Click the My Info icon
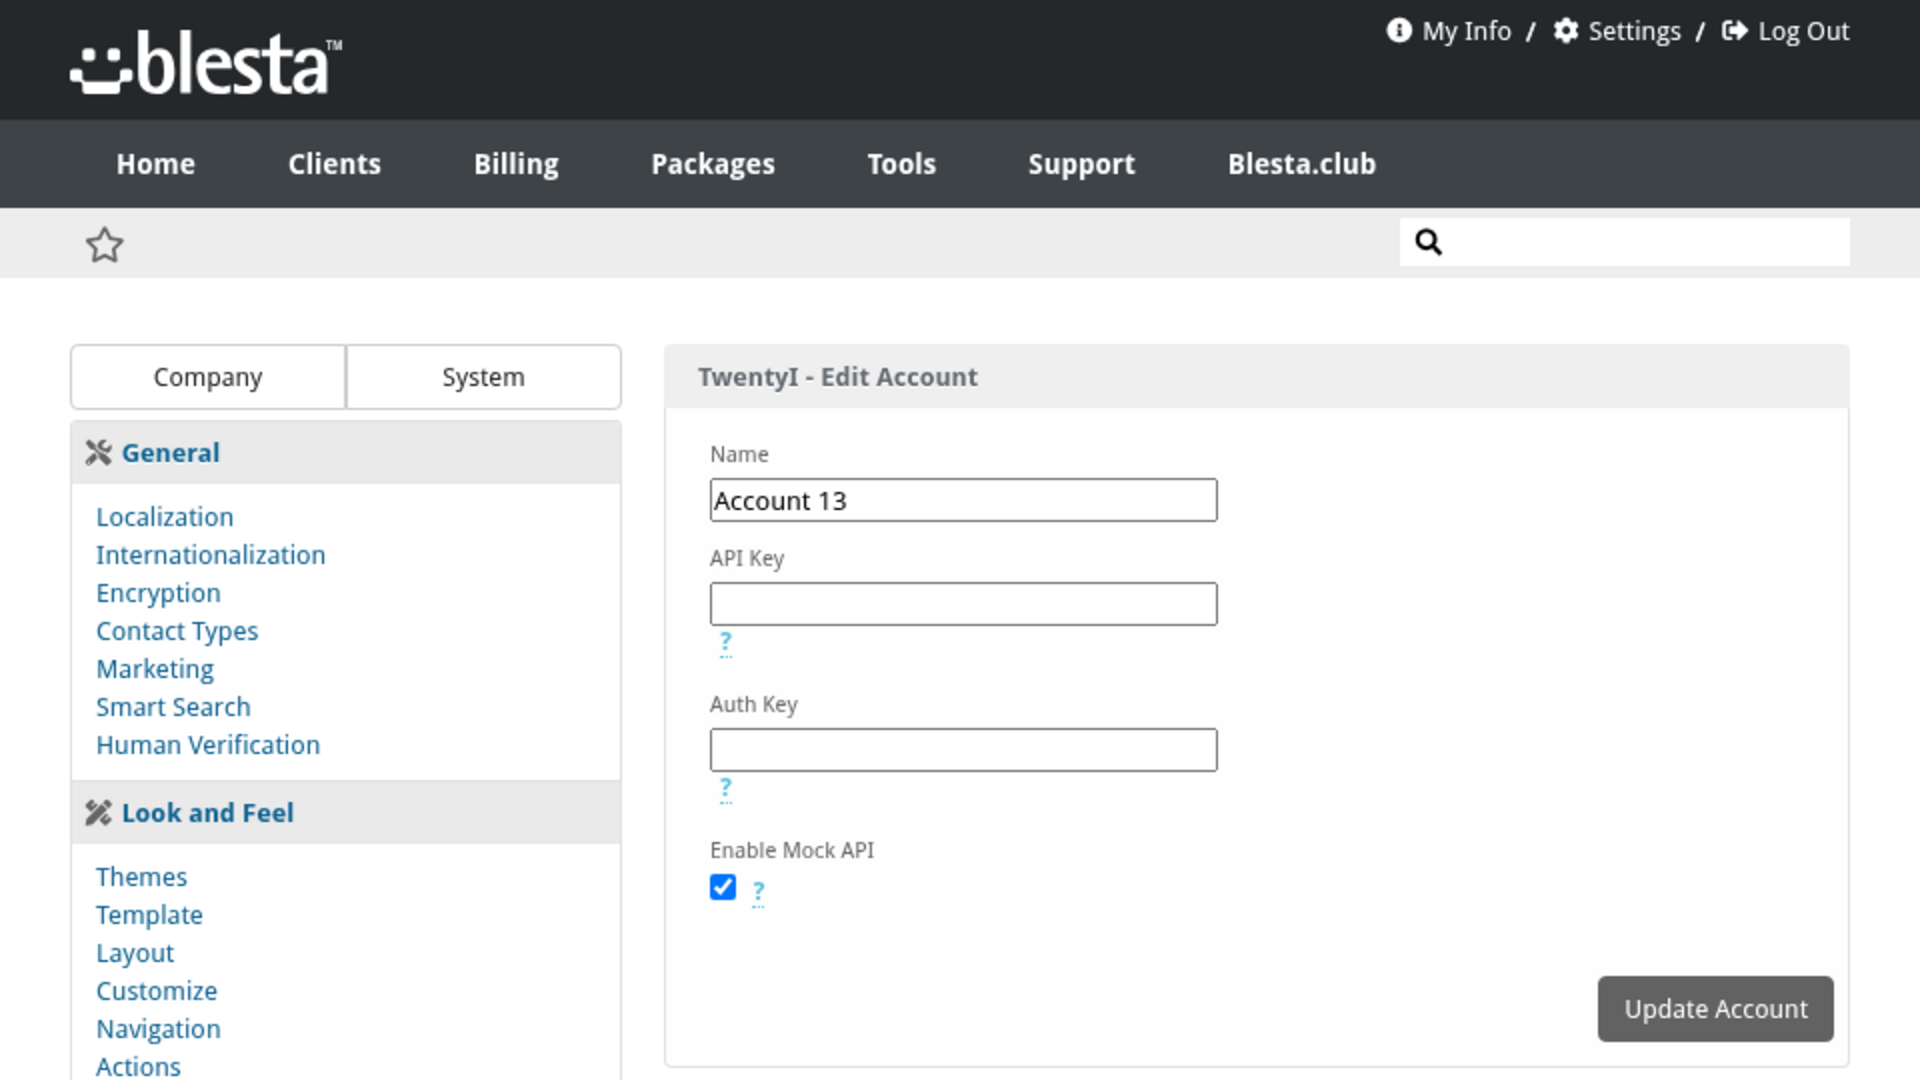Image resolution: width=1920 pixels, height=1080 pixels. point(1398,31)
